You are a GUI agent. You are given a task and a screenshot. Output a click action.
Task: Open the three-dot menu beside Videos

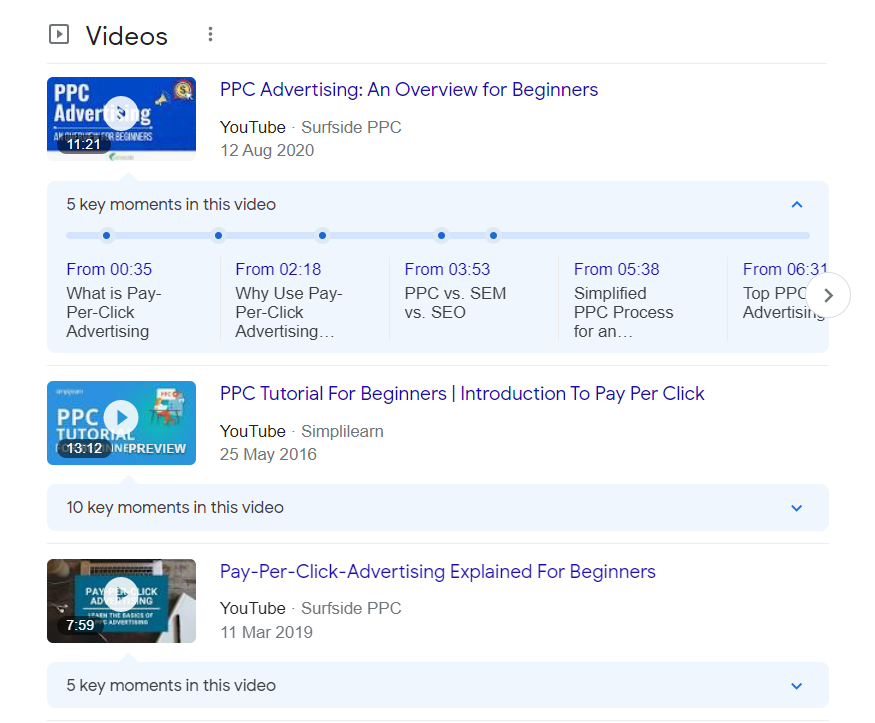click(210, 35)
